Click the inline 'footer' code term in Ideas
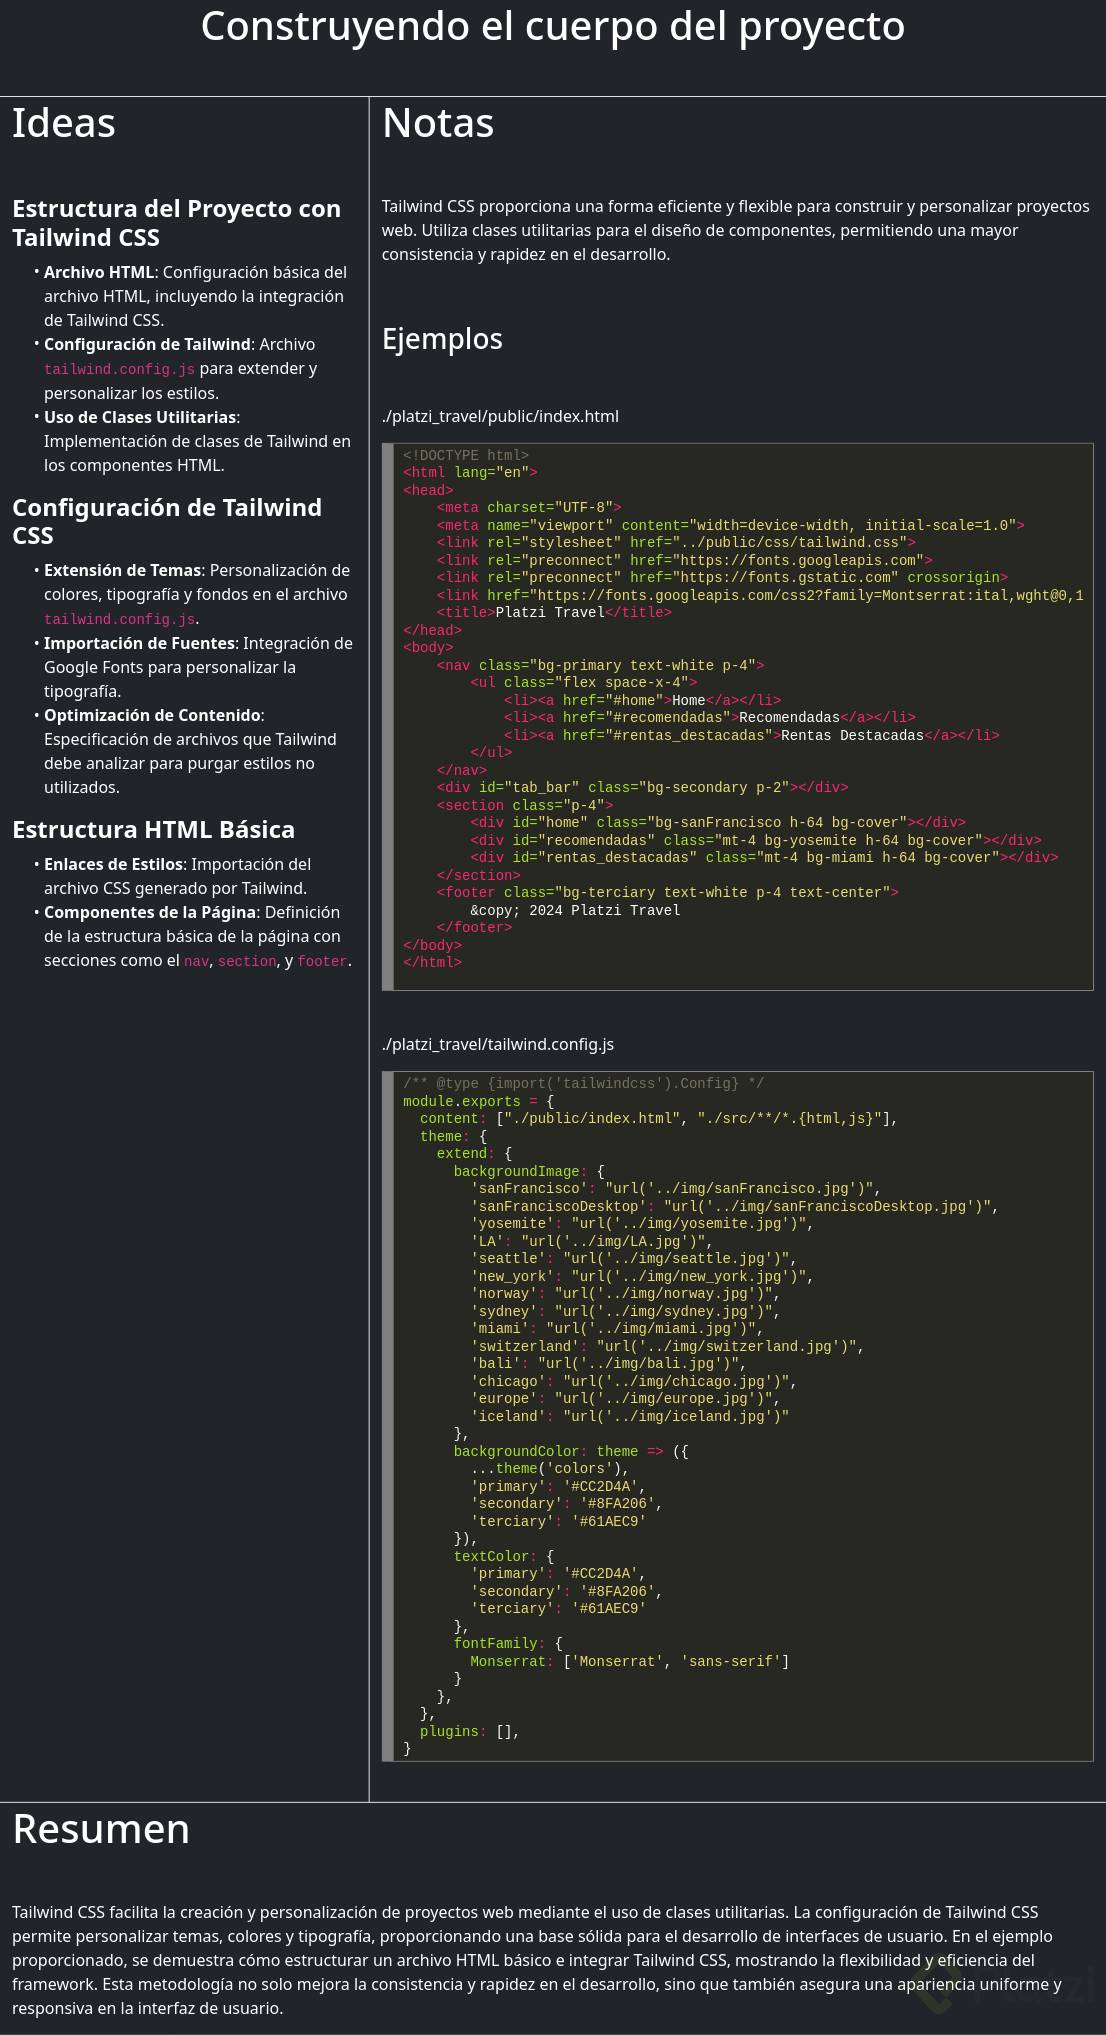The height and width of the screenshot is (2035, 1106). [322, 961]
